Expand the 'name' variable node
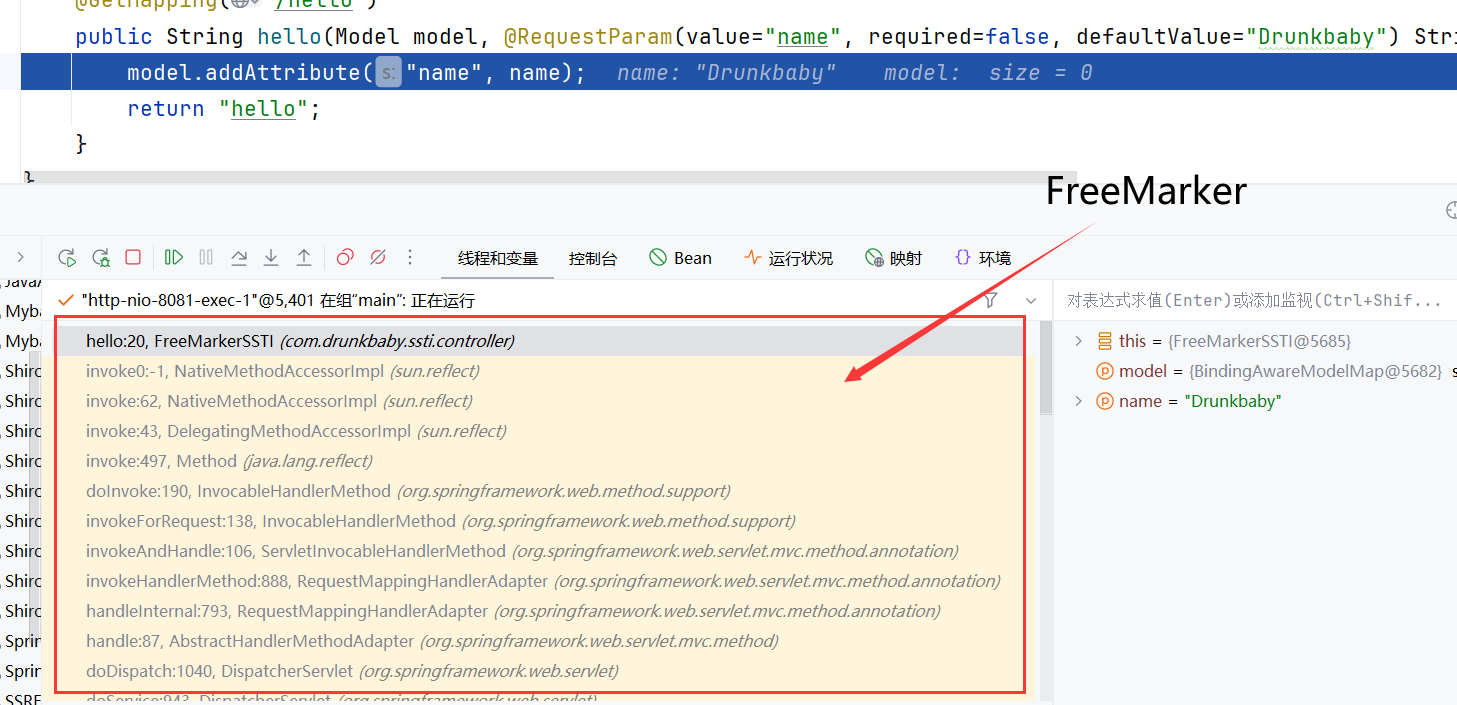Screen dimensions: 1457x705 click(1078, 401)
